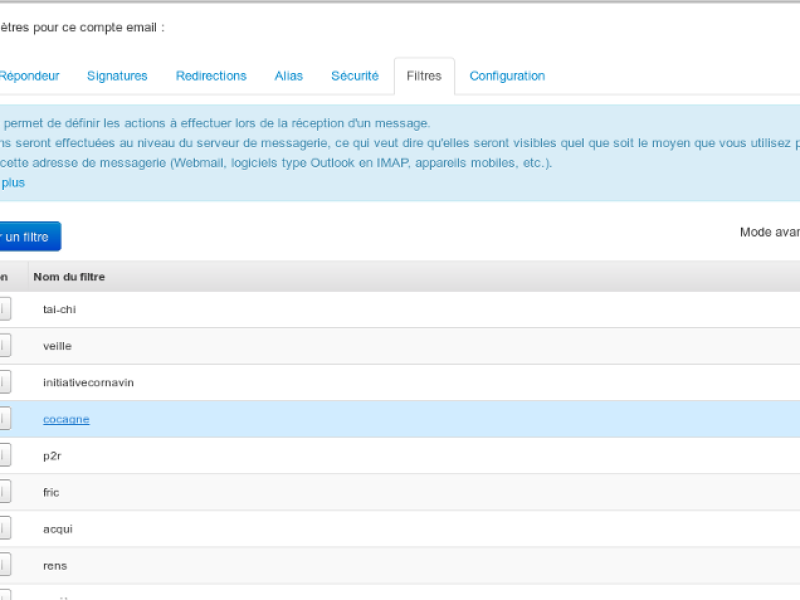Screen dimensions: 800x600
Task: Follow the 'plus' link in the info box
Action: point(13,183)
